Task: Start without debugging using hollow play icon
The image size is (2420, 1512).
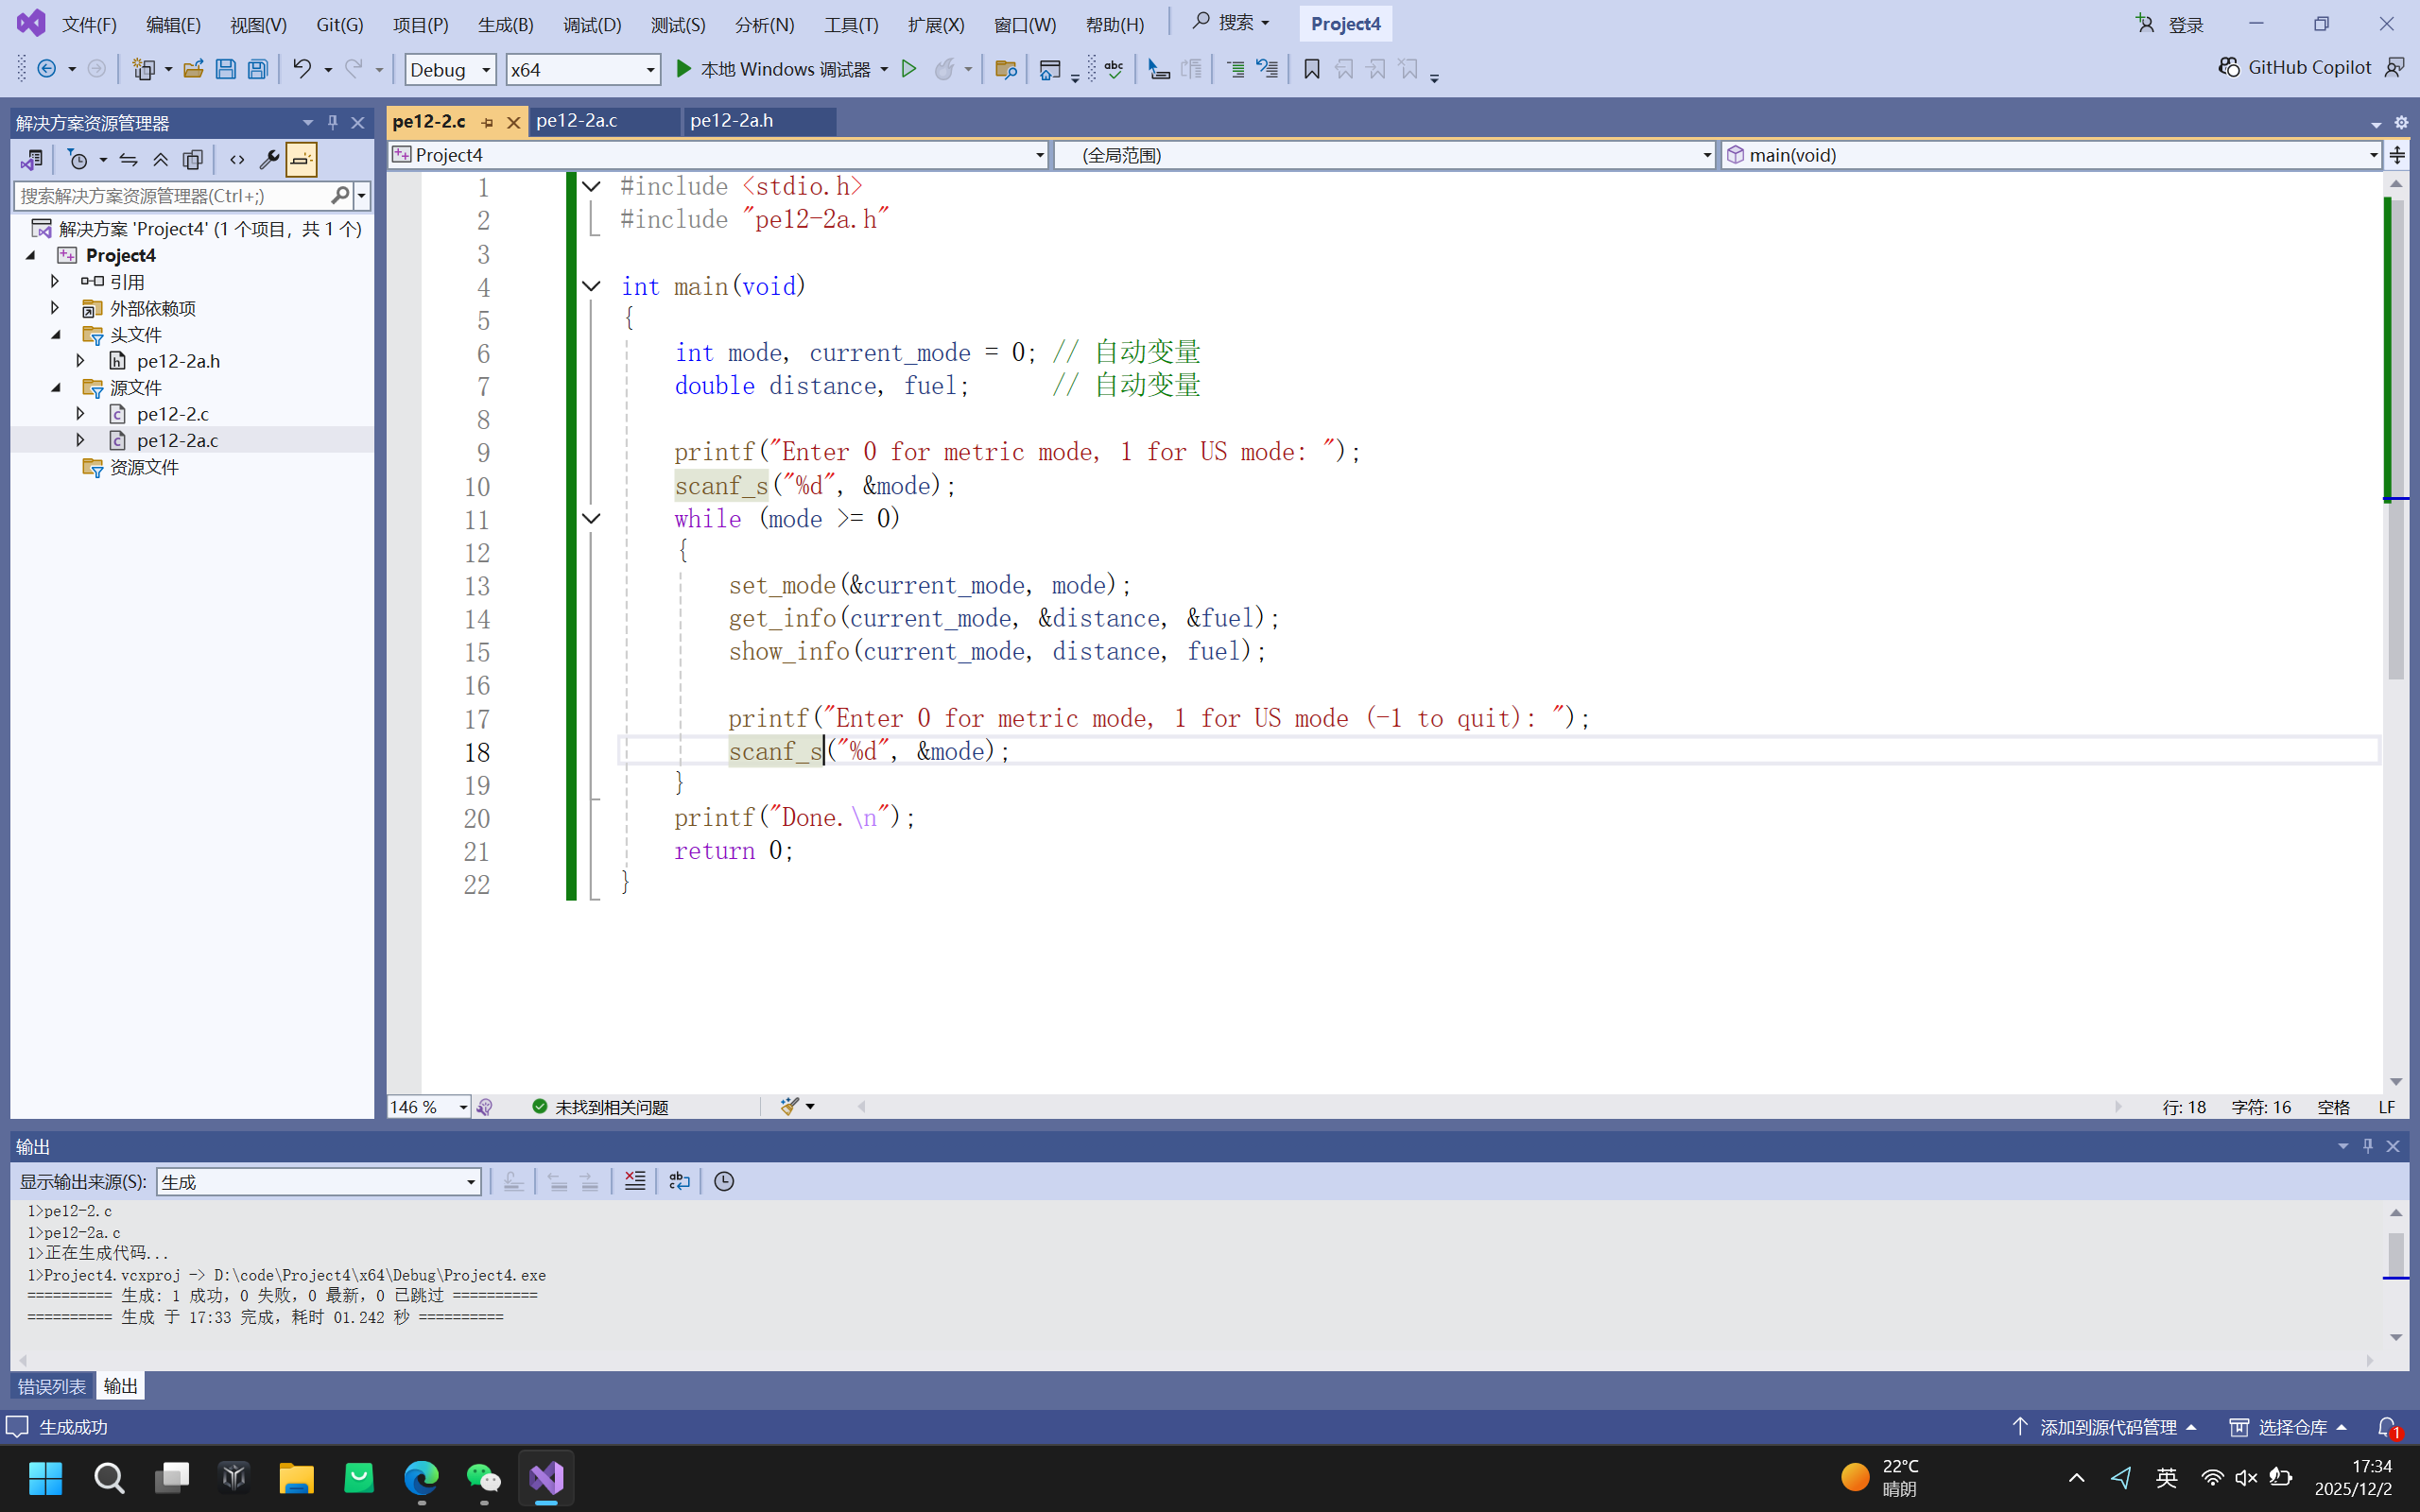Action: click(x=908, y=69)
